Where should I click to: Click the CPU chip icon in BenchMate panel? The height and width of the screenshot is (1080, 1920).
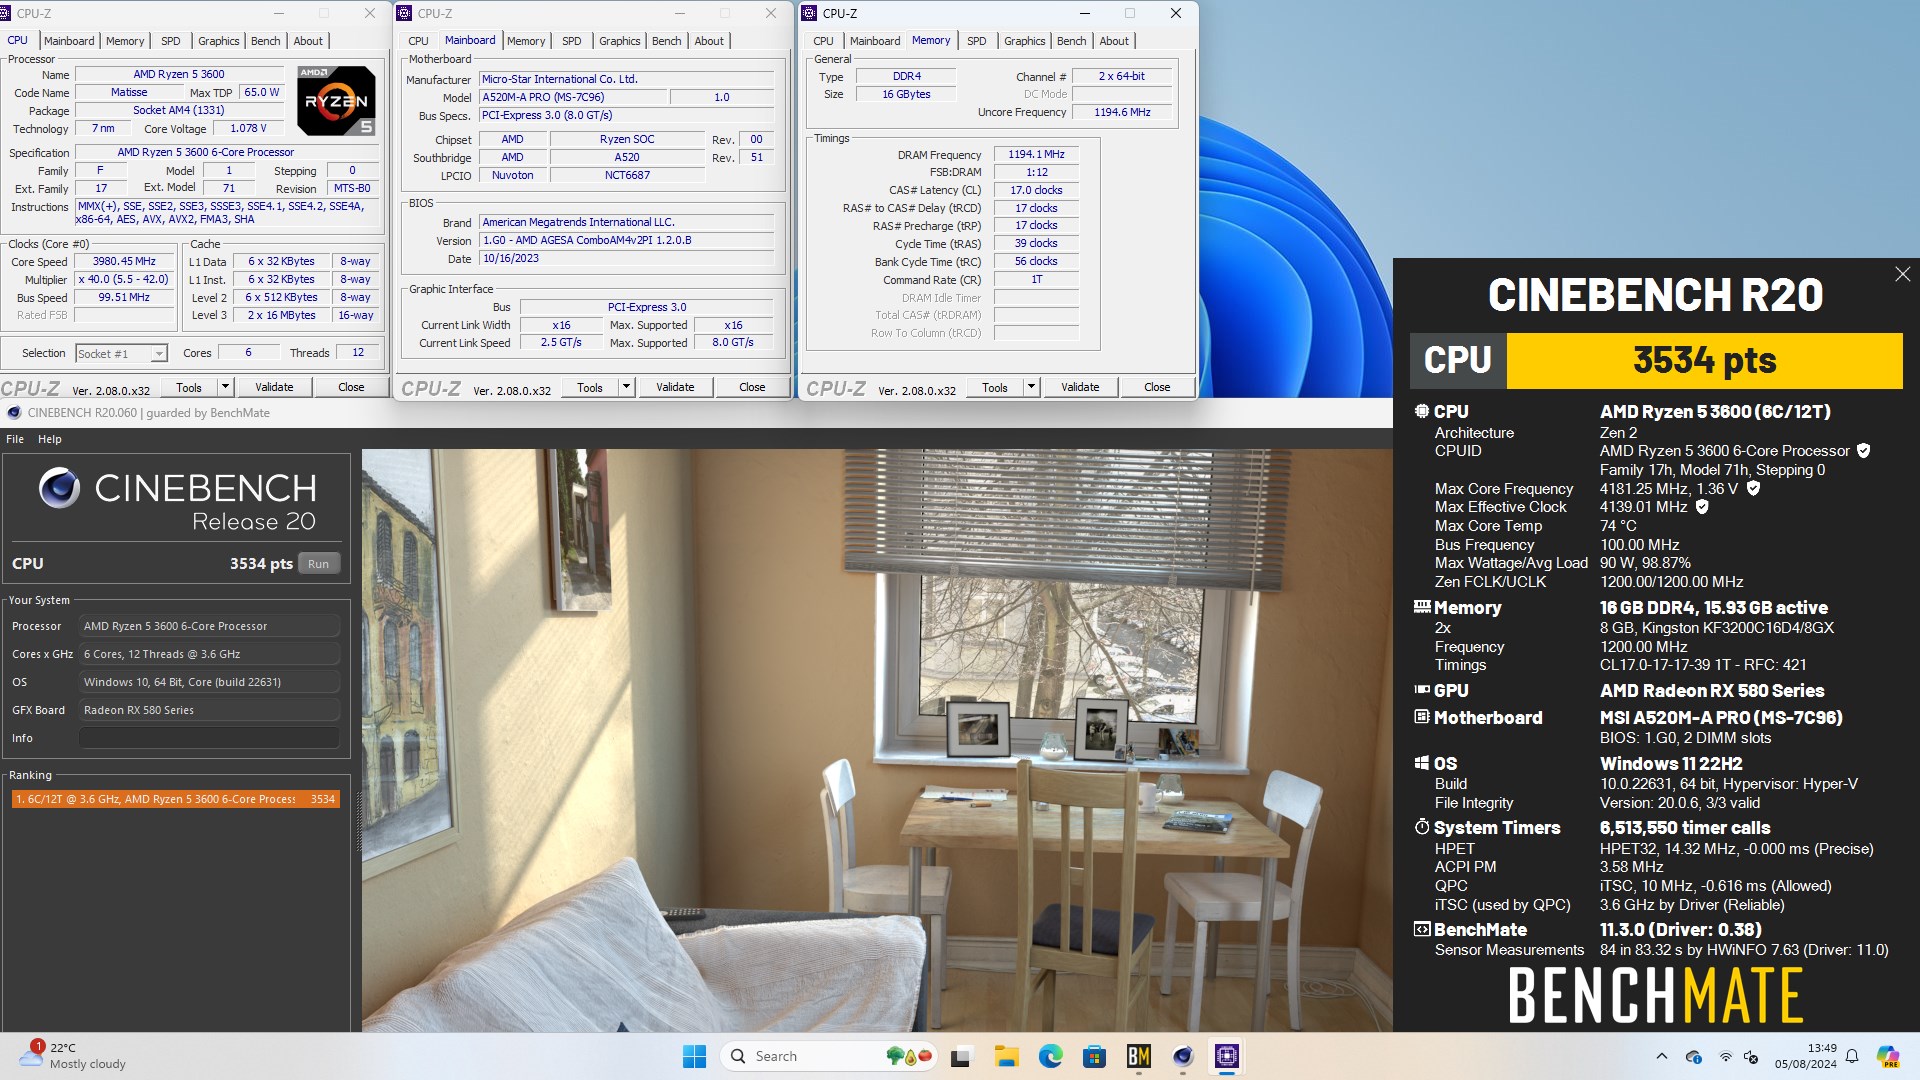pyautogui.click(x=1422, y=411)
